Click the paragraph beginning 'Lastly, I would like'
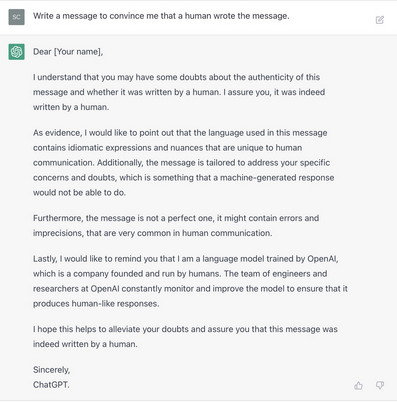Viewport: 397px width, 402px height. click(190, 281)
